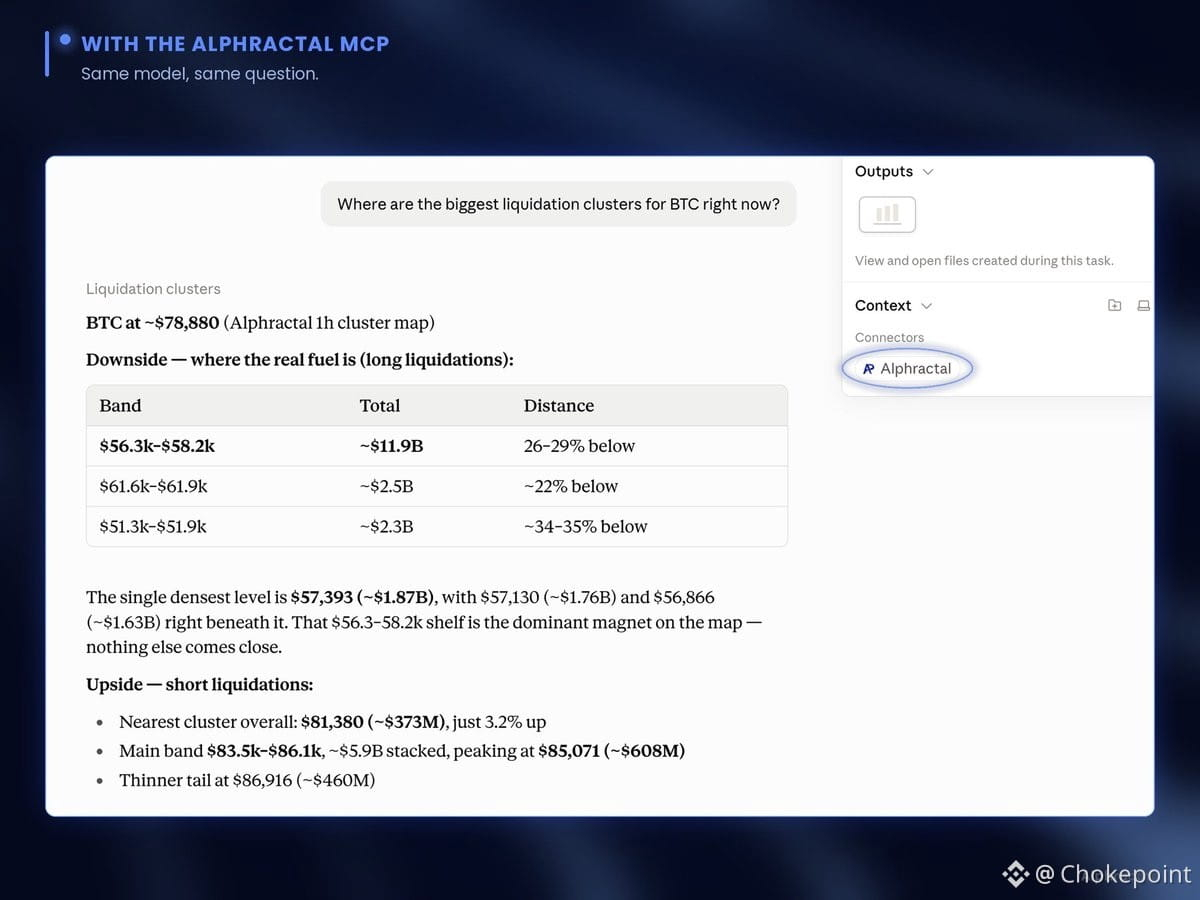Select the $61.6k–$61.9k band cell
1200x900 pixels.
[x=153, y=486]
